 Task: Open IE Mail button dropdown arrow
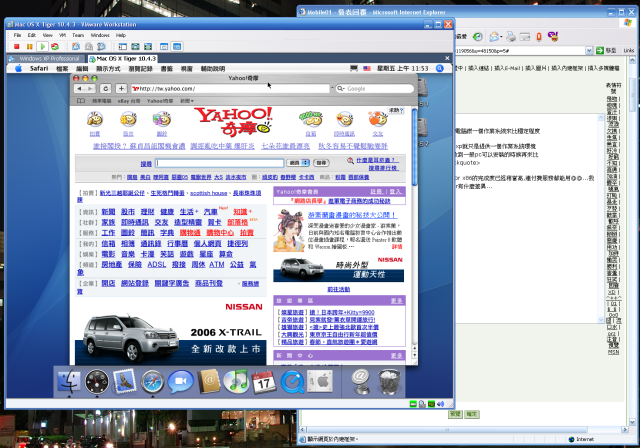click(501, 37)
